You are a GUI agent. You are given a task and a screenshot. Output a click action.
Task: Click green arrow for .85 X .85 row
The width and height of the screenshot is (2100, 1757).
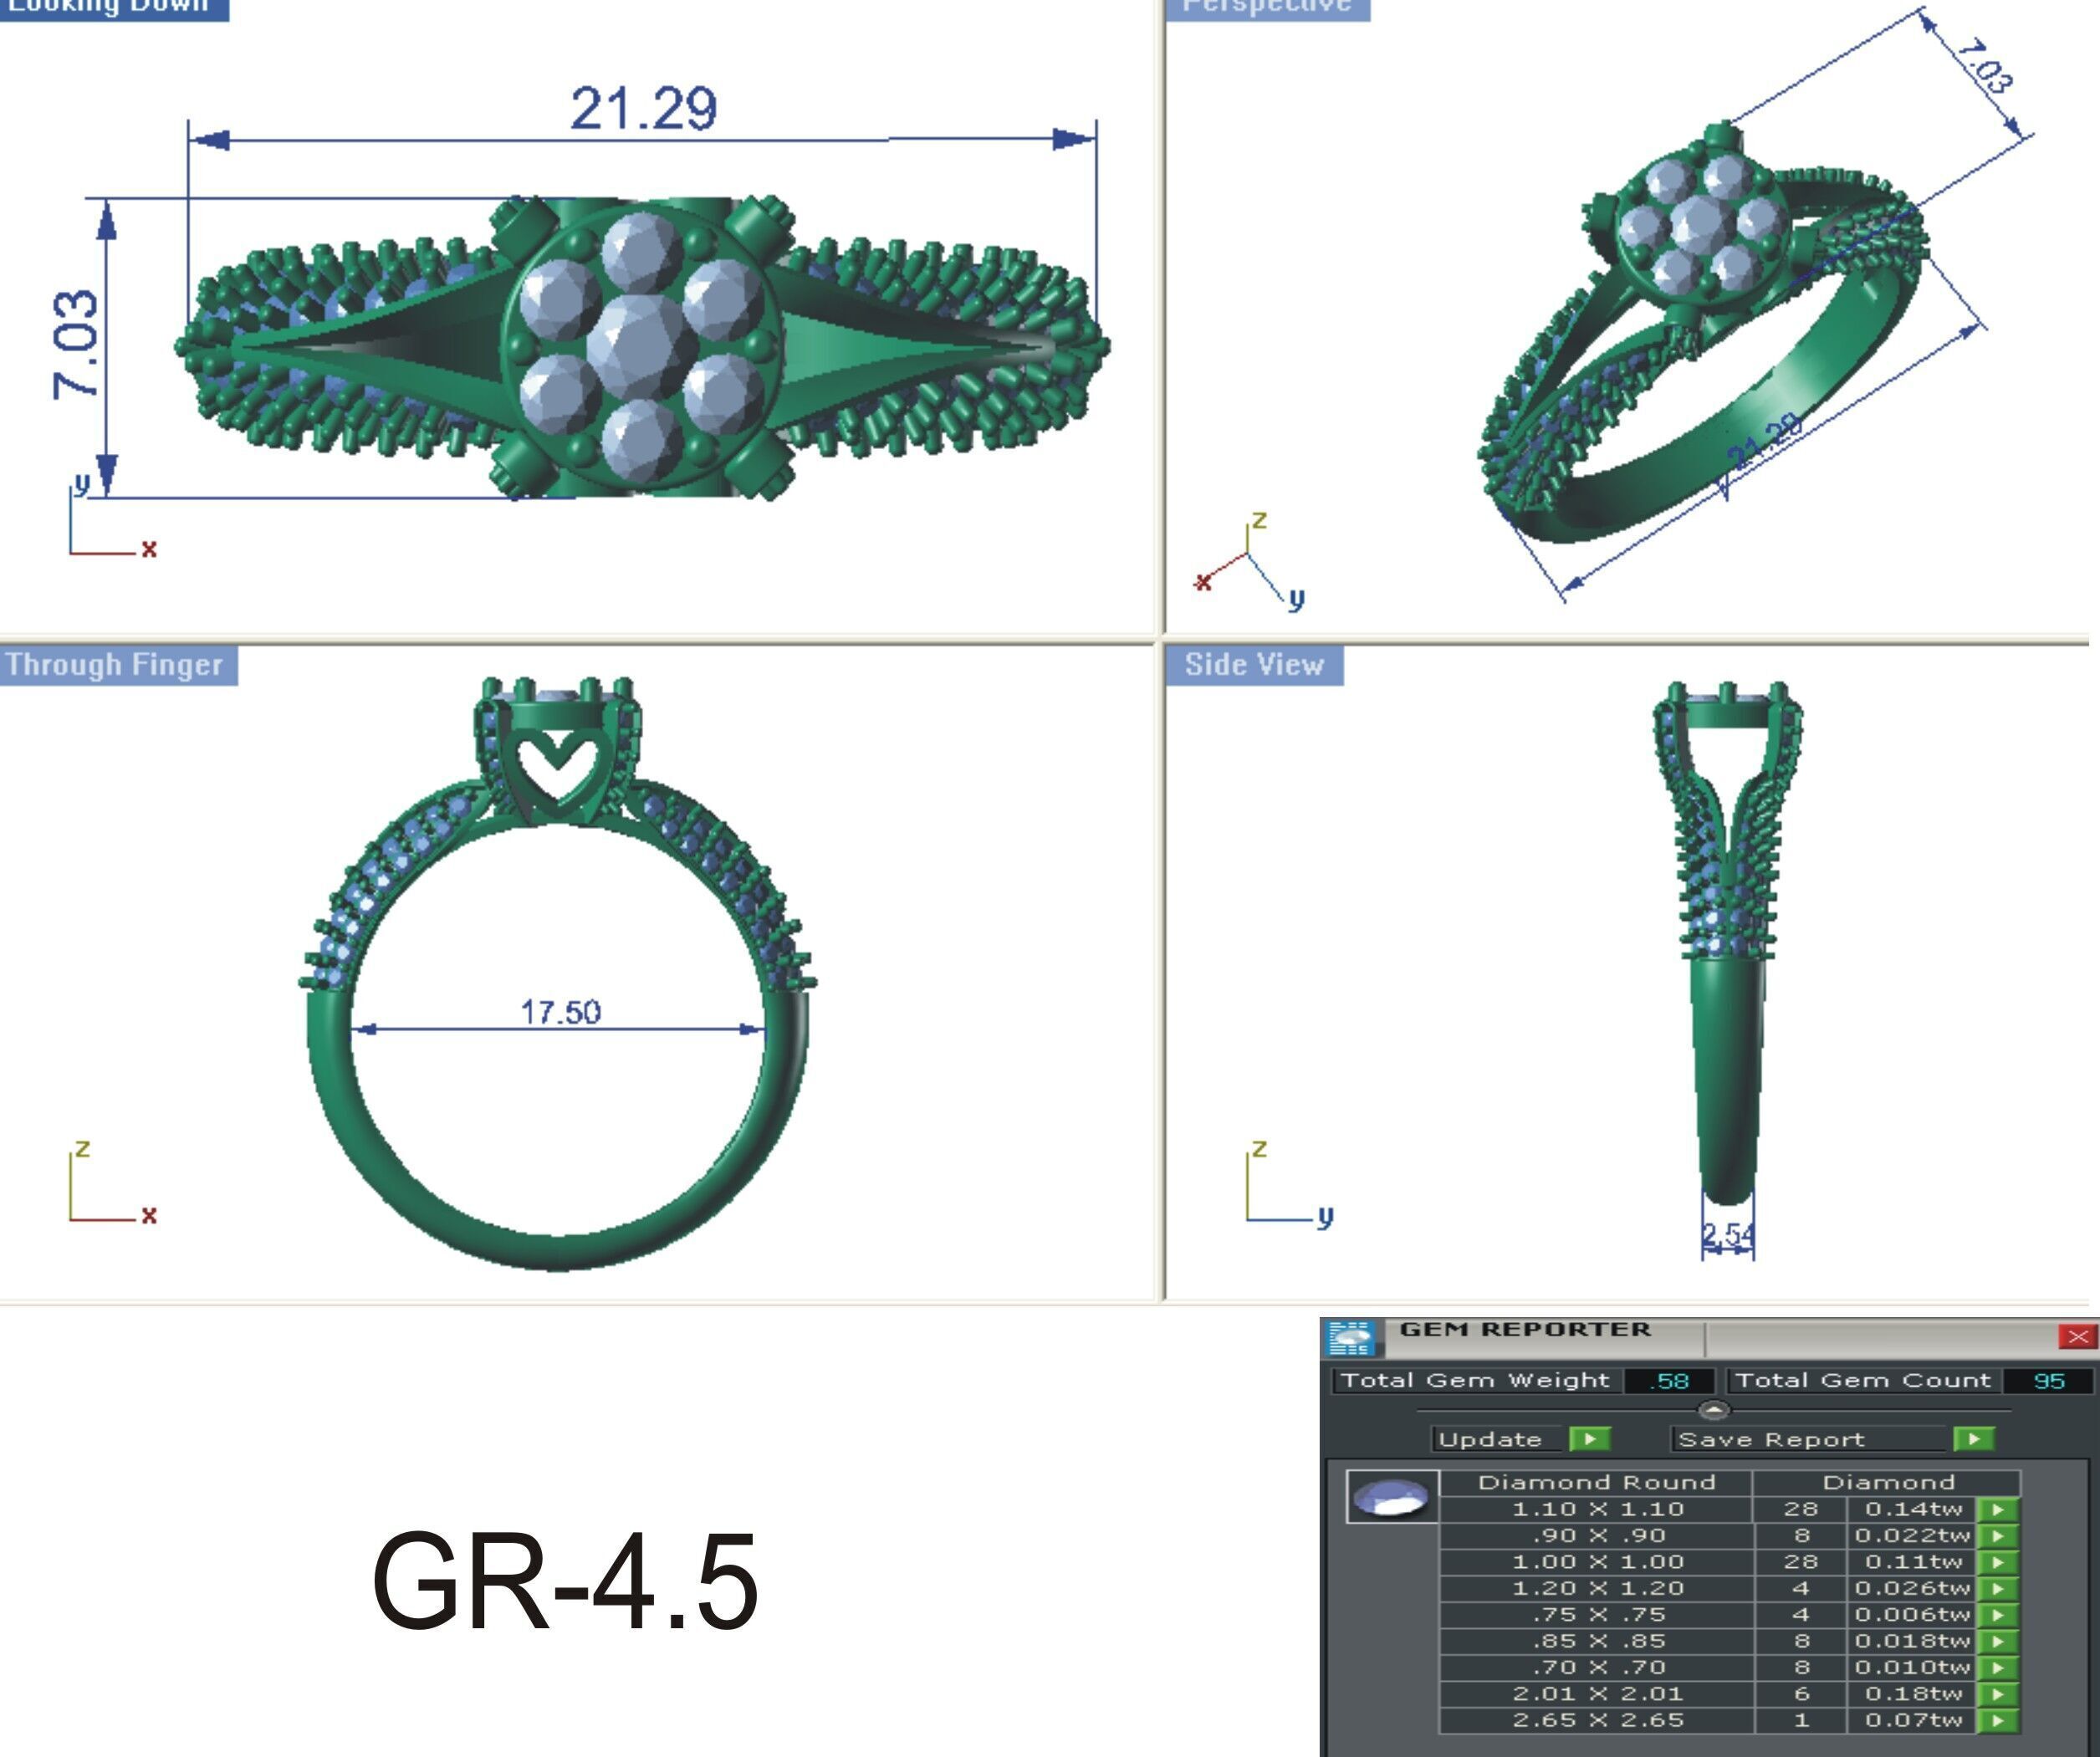1998,1641
